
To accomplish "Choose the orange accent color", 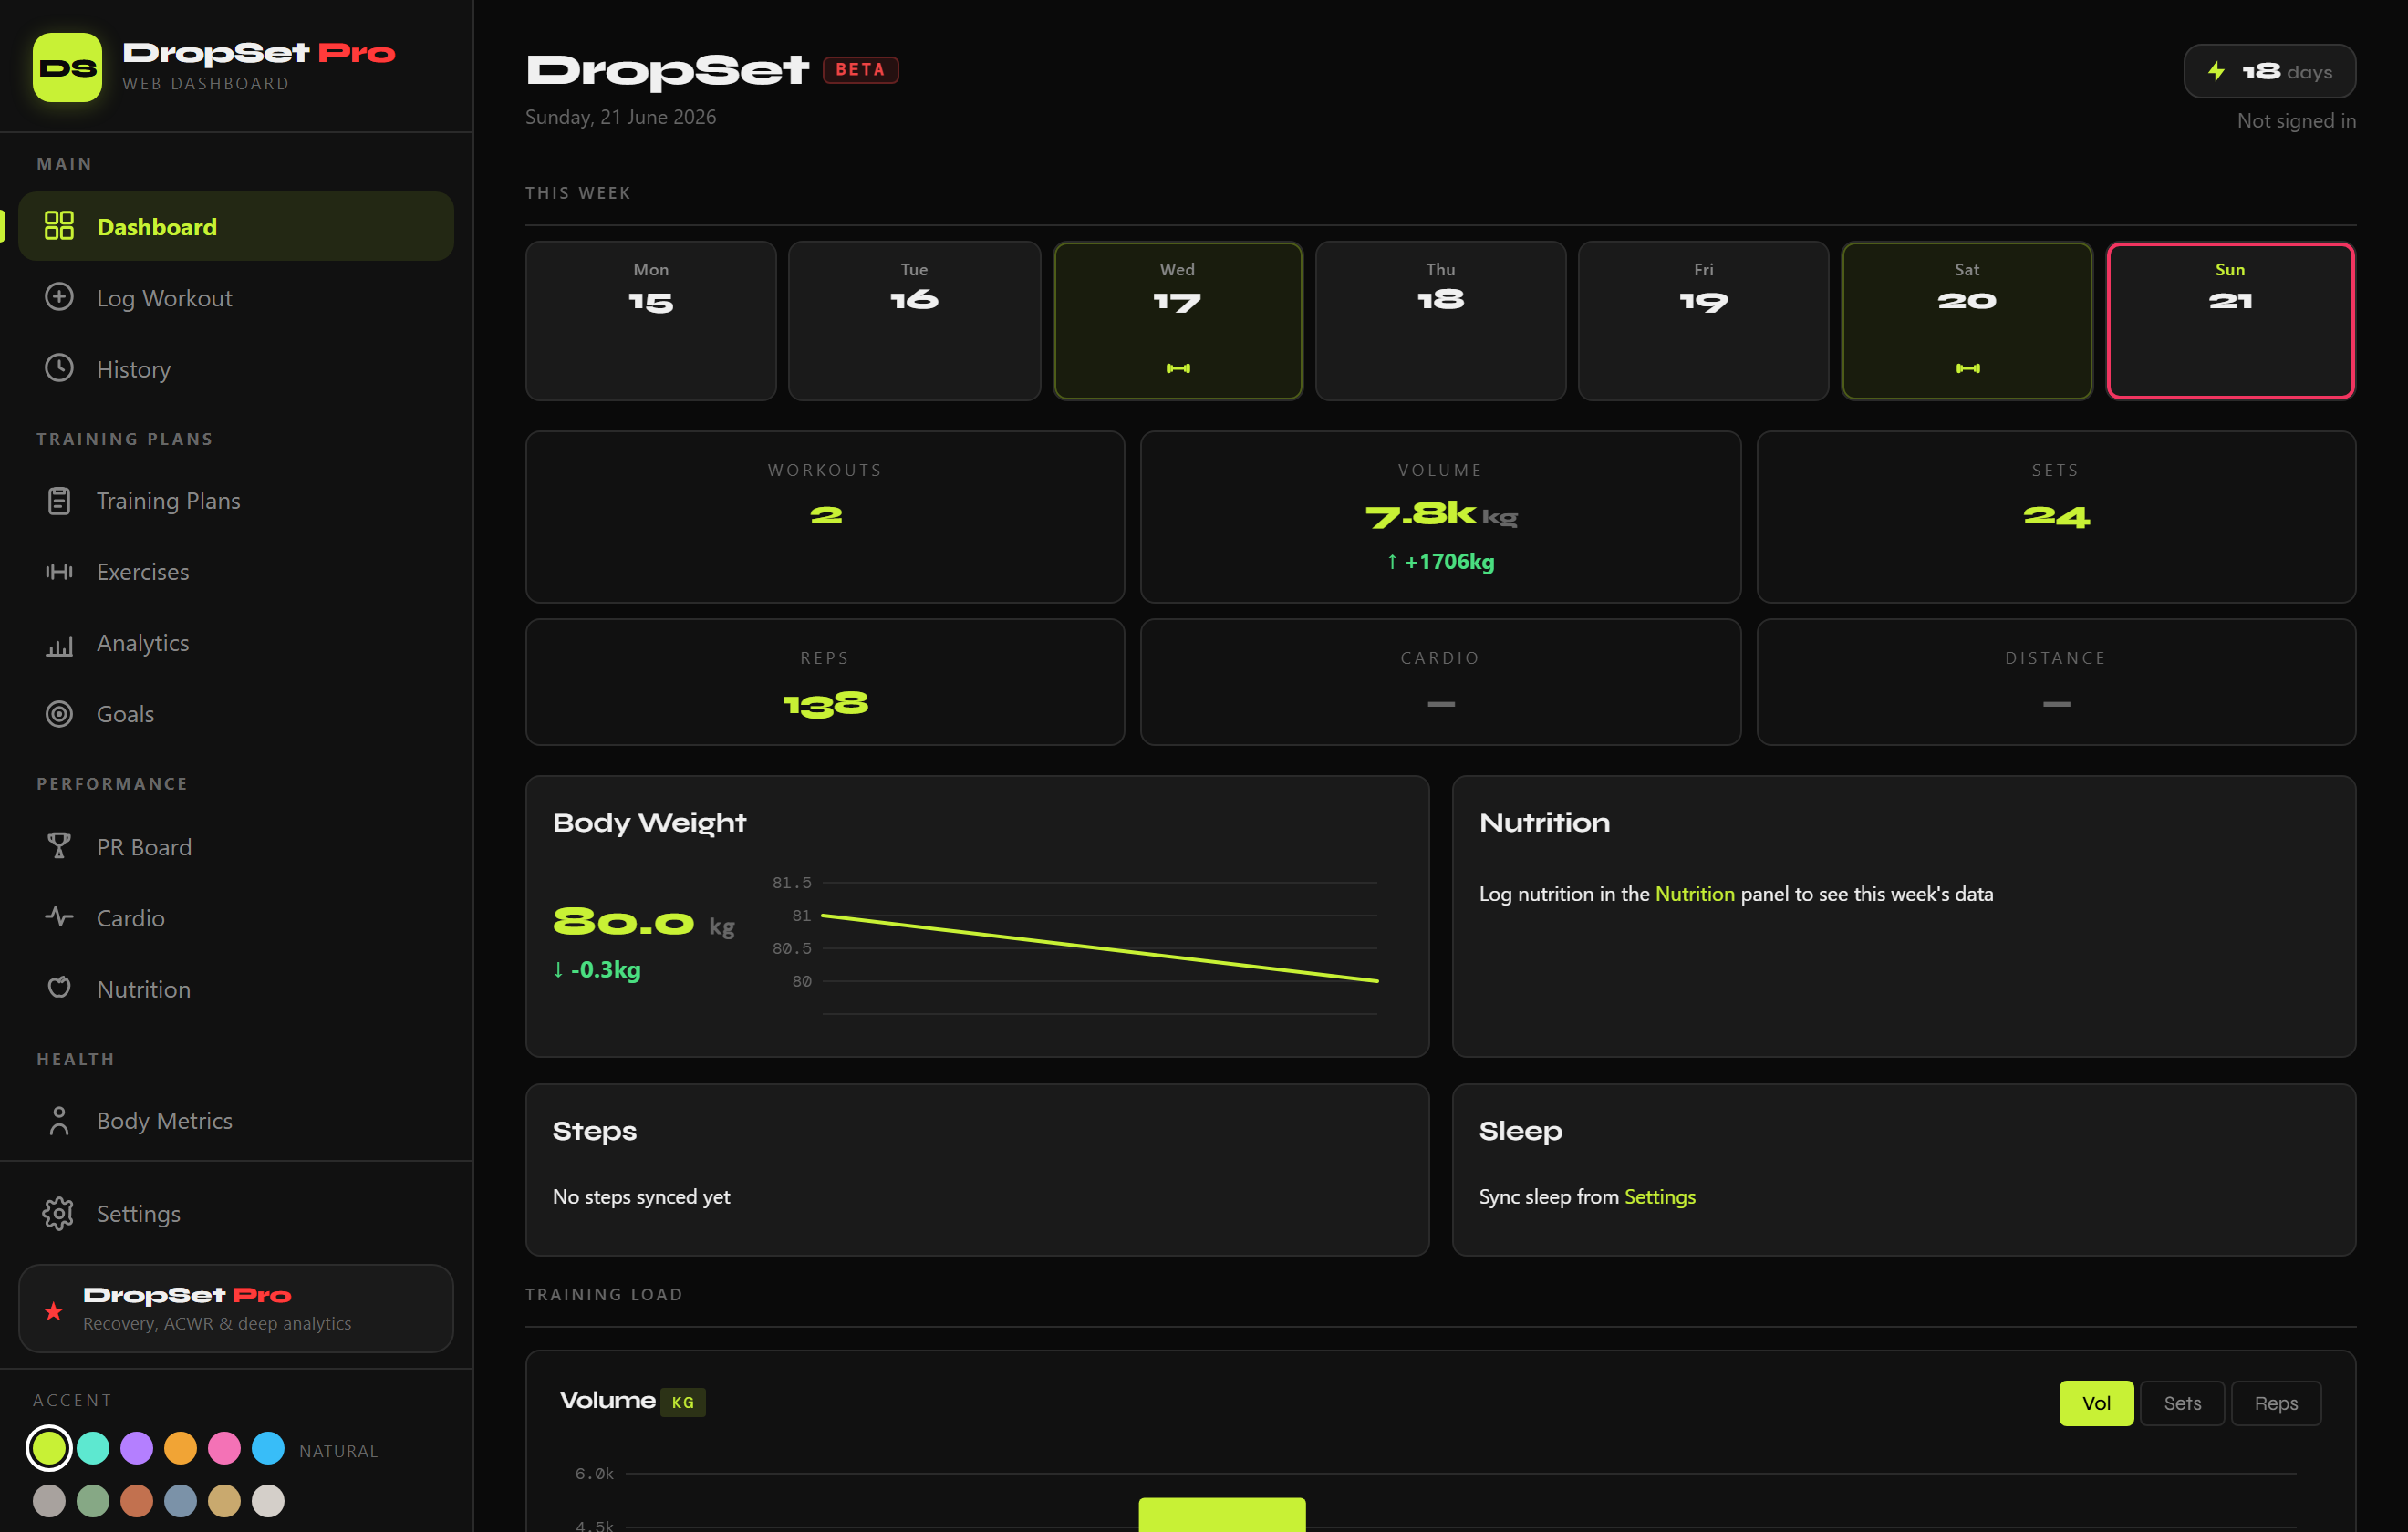I will [x=181, y=1448].
